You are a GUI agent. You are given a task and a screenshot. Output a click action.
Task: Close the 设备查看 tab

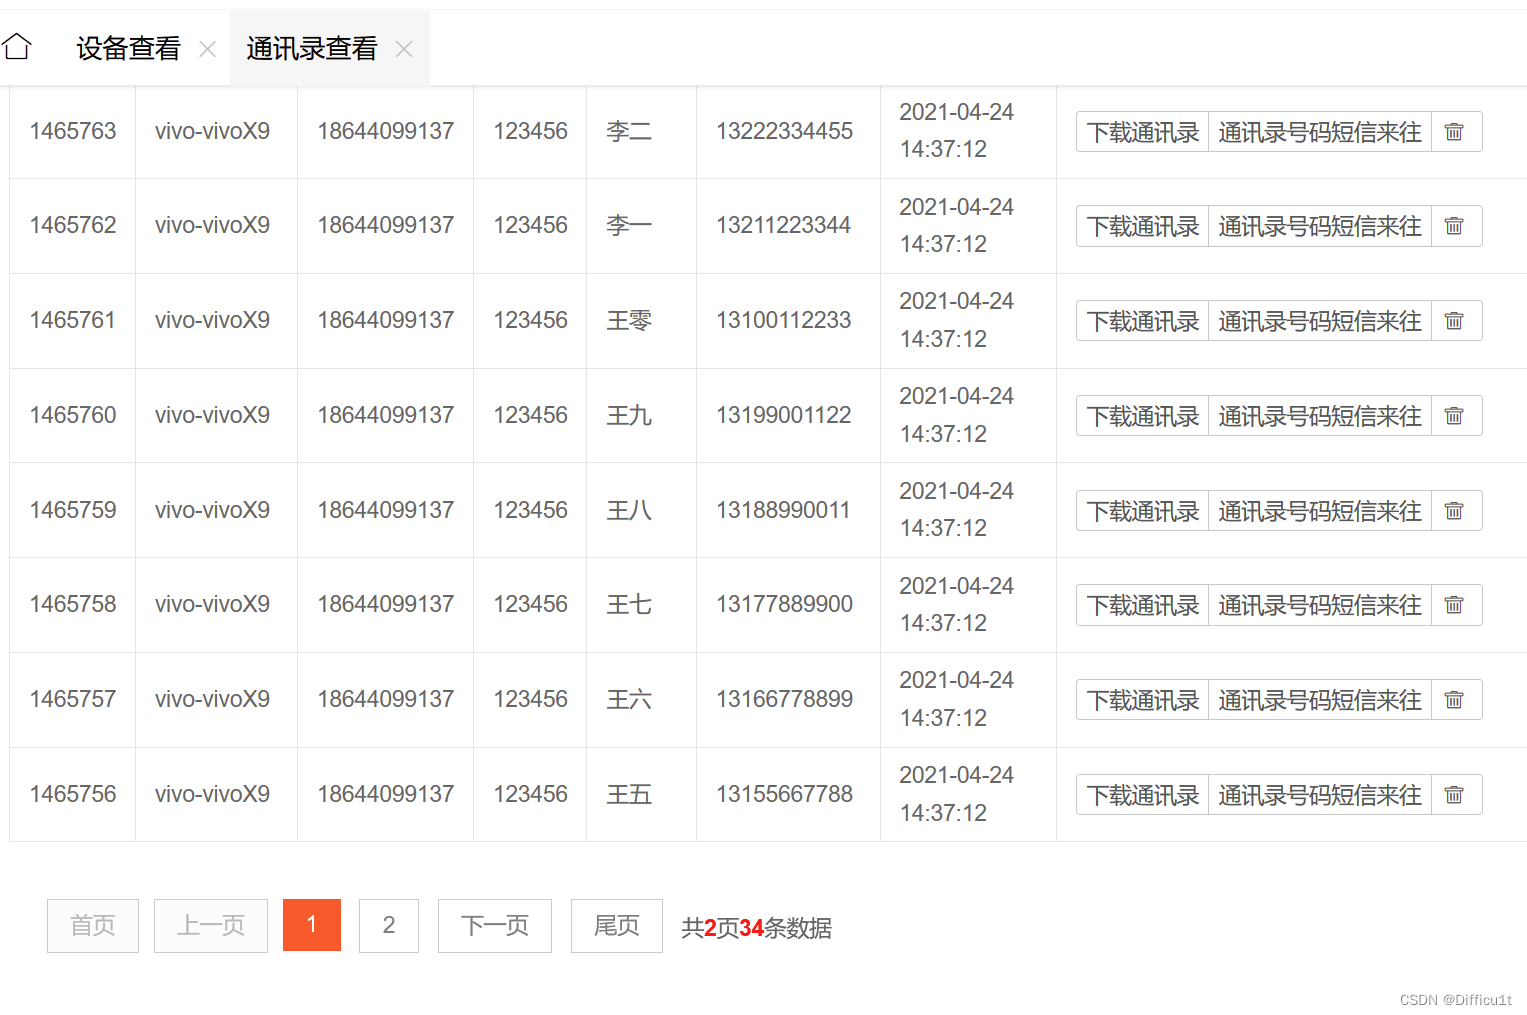click(208, 49)
